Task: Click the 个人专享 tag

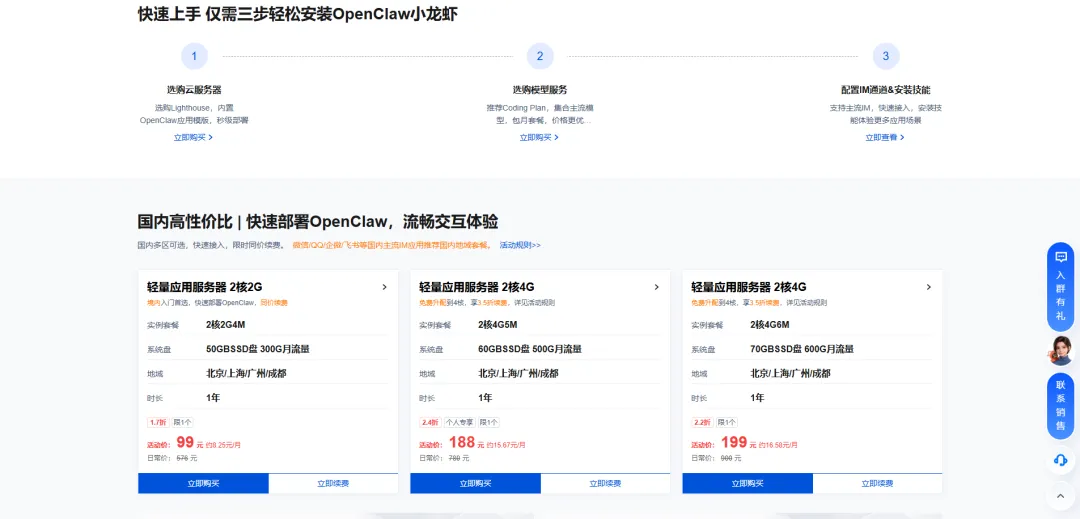Action: [459, 422]
